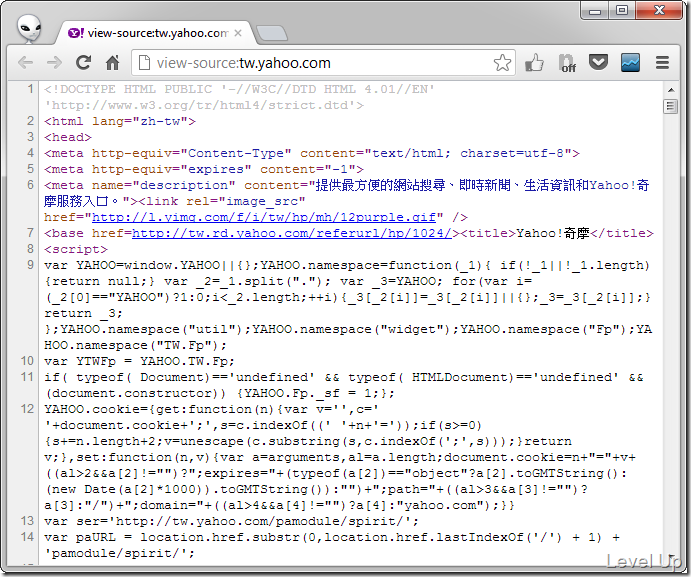Click the Yahoo favicon on the tab
691x577 pixels.
[x=76, y=33]
